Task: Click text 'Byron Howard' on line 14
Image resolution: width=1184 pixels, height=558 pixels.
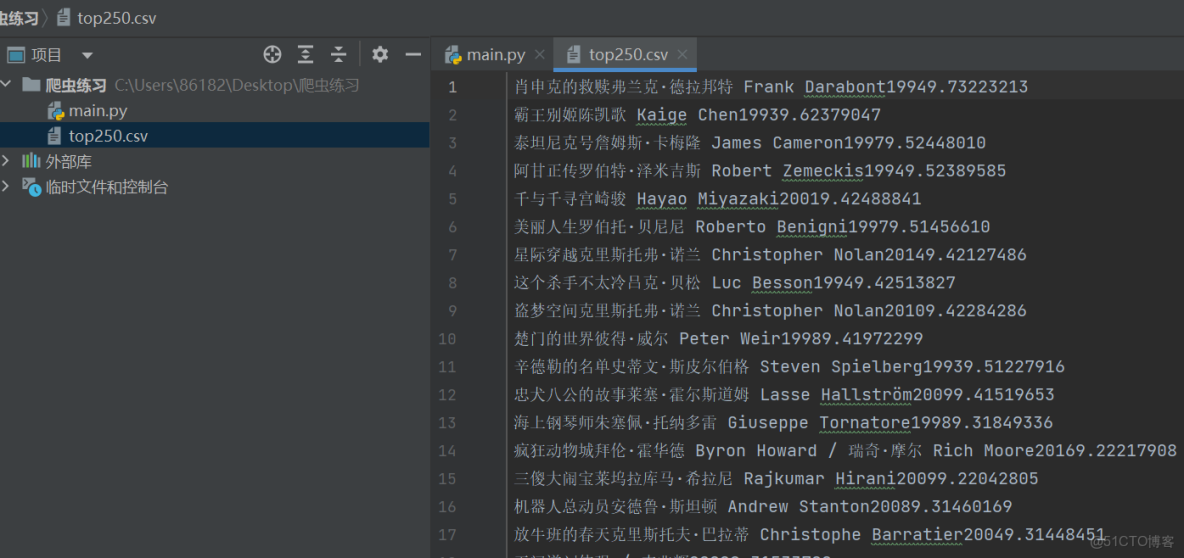Action: point(756,451)
